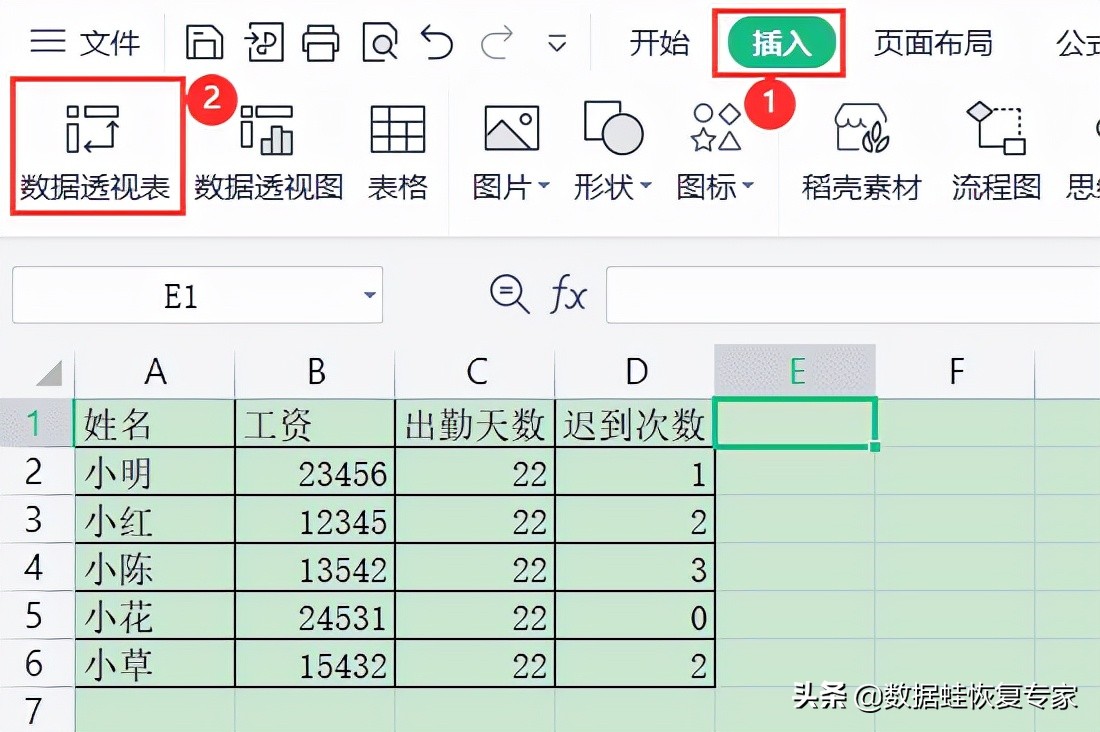
Task: Select the cell 15432
Action: click(315, 663)
